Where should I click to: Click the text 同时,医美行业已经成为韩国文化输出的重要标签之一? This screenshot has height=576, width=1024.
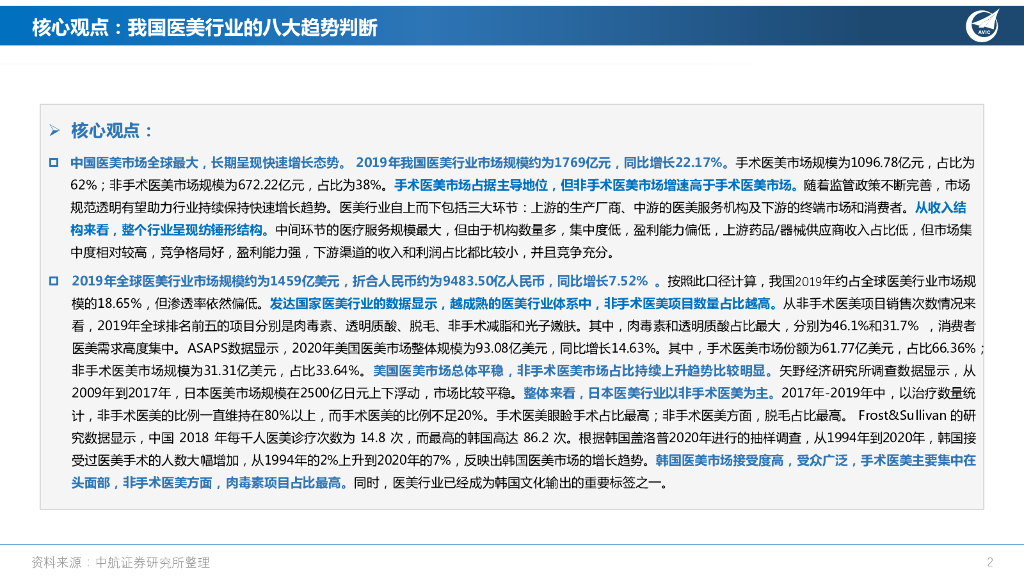click(510, 483)
